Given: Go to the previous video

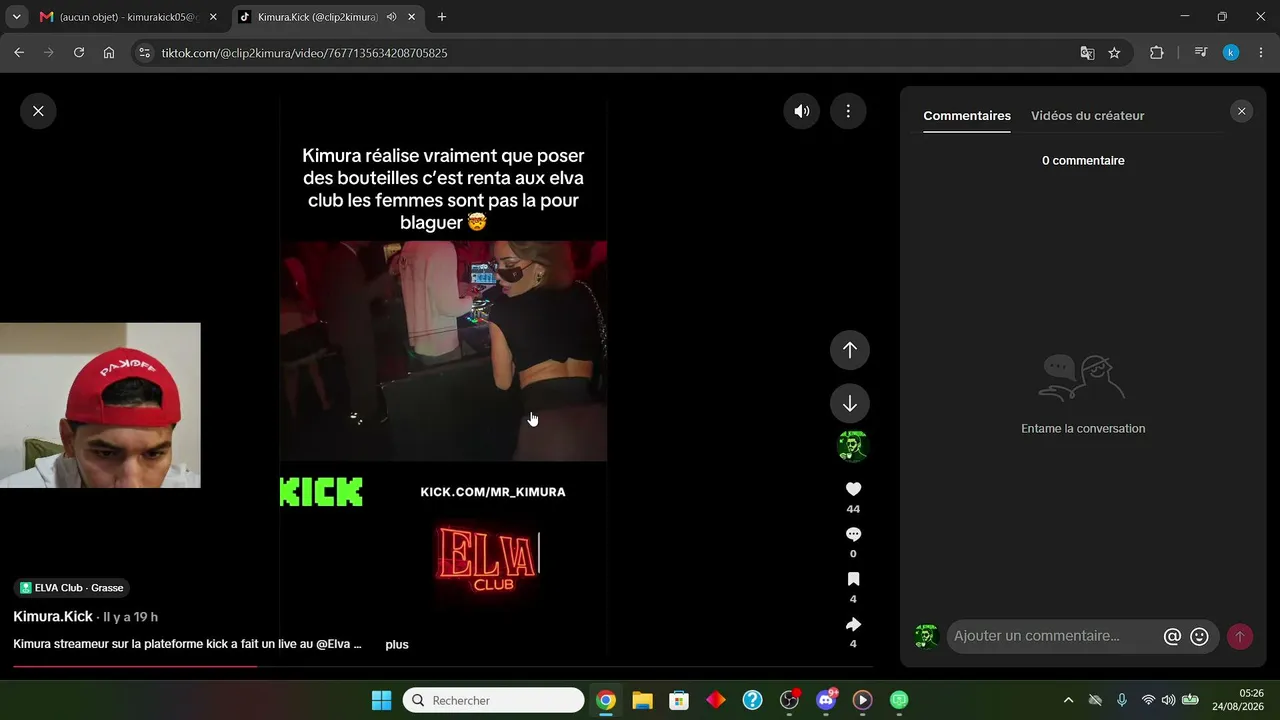Looking at the screenshot, I should (x=850, y=350).
